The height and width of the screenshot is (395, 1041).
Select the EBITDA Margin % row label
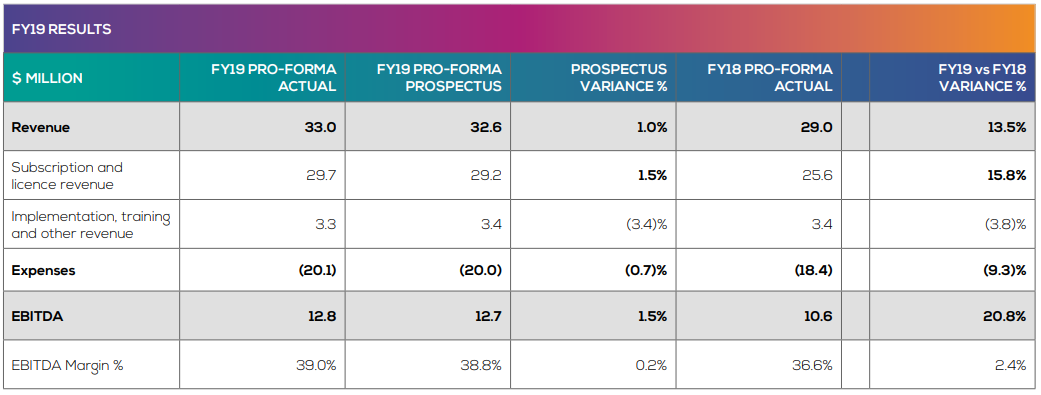click(x=67, y=365)
